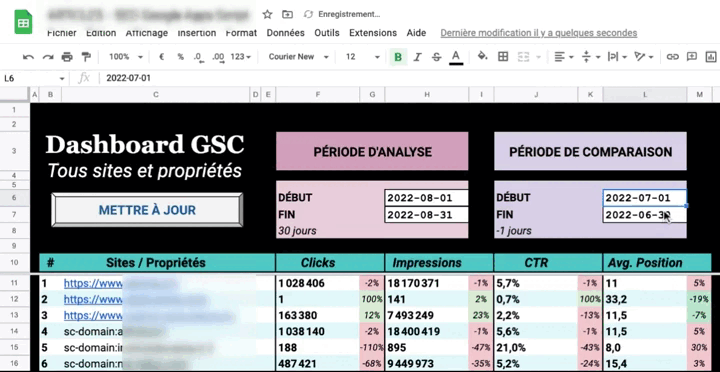Open the Insertion menu
Viewport: 720px width, 372px height.
pos(197,33)
